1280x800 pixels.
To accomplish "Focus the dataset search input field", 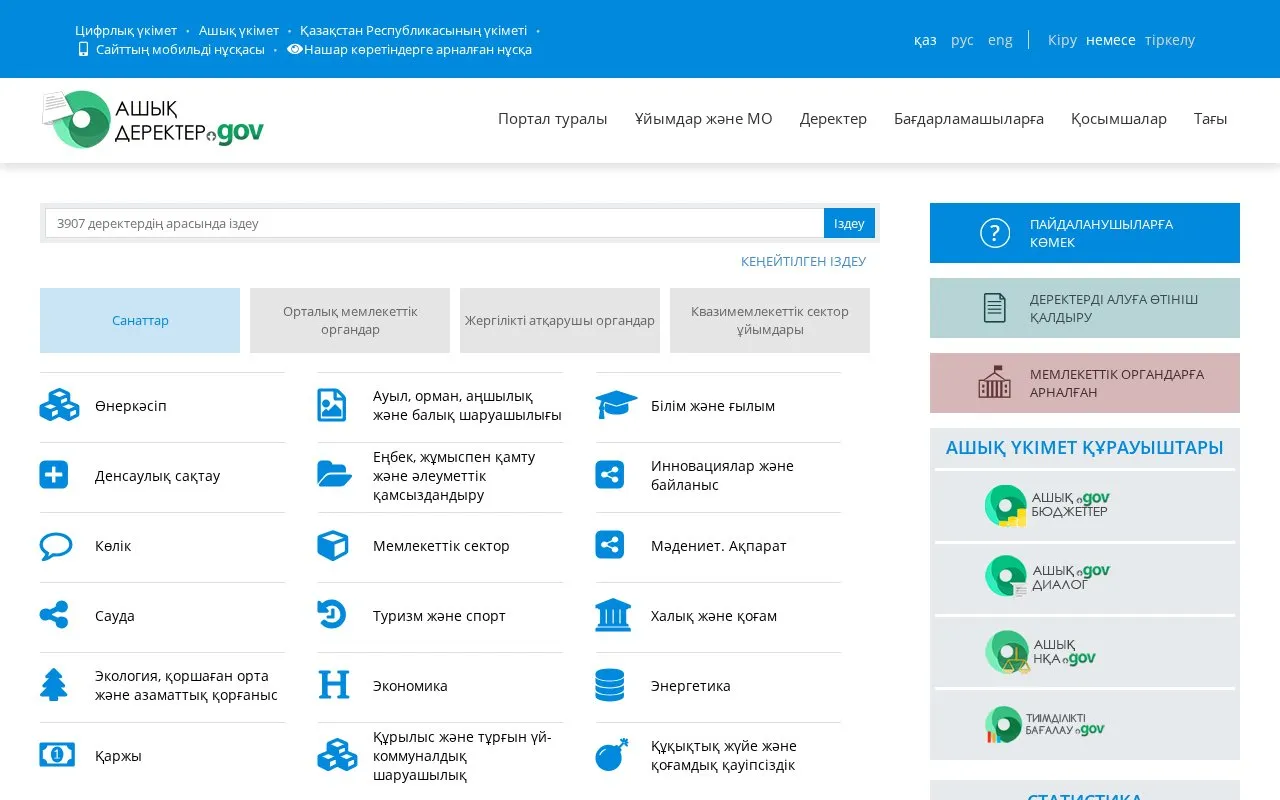I will click(x=434, y=223).
